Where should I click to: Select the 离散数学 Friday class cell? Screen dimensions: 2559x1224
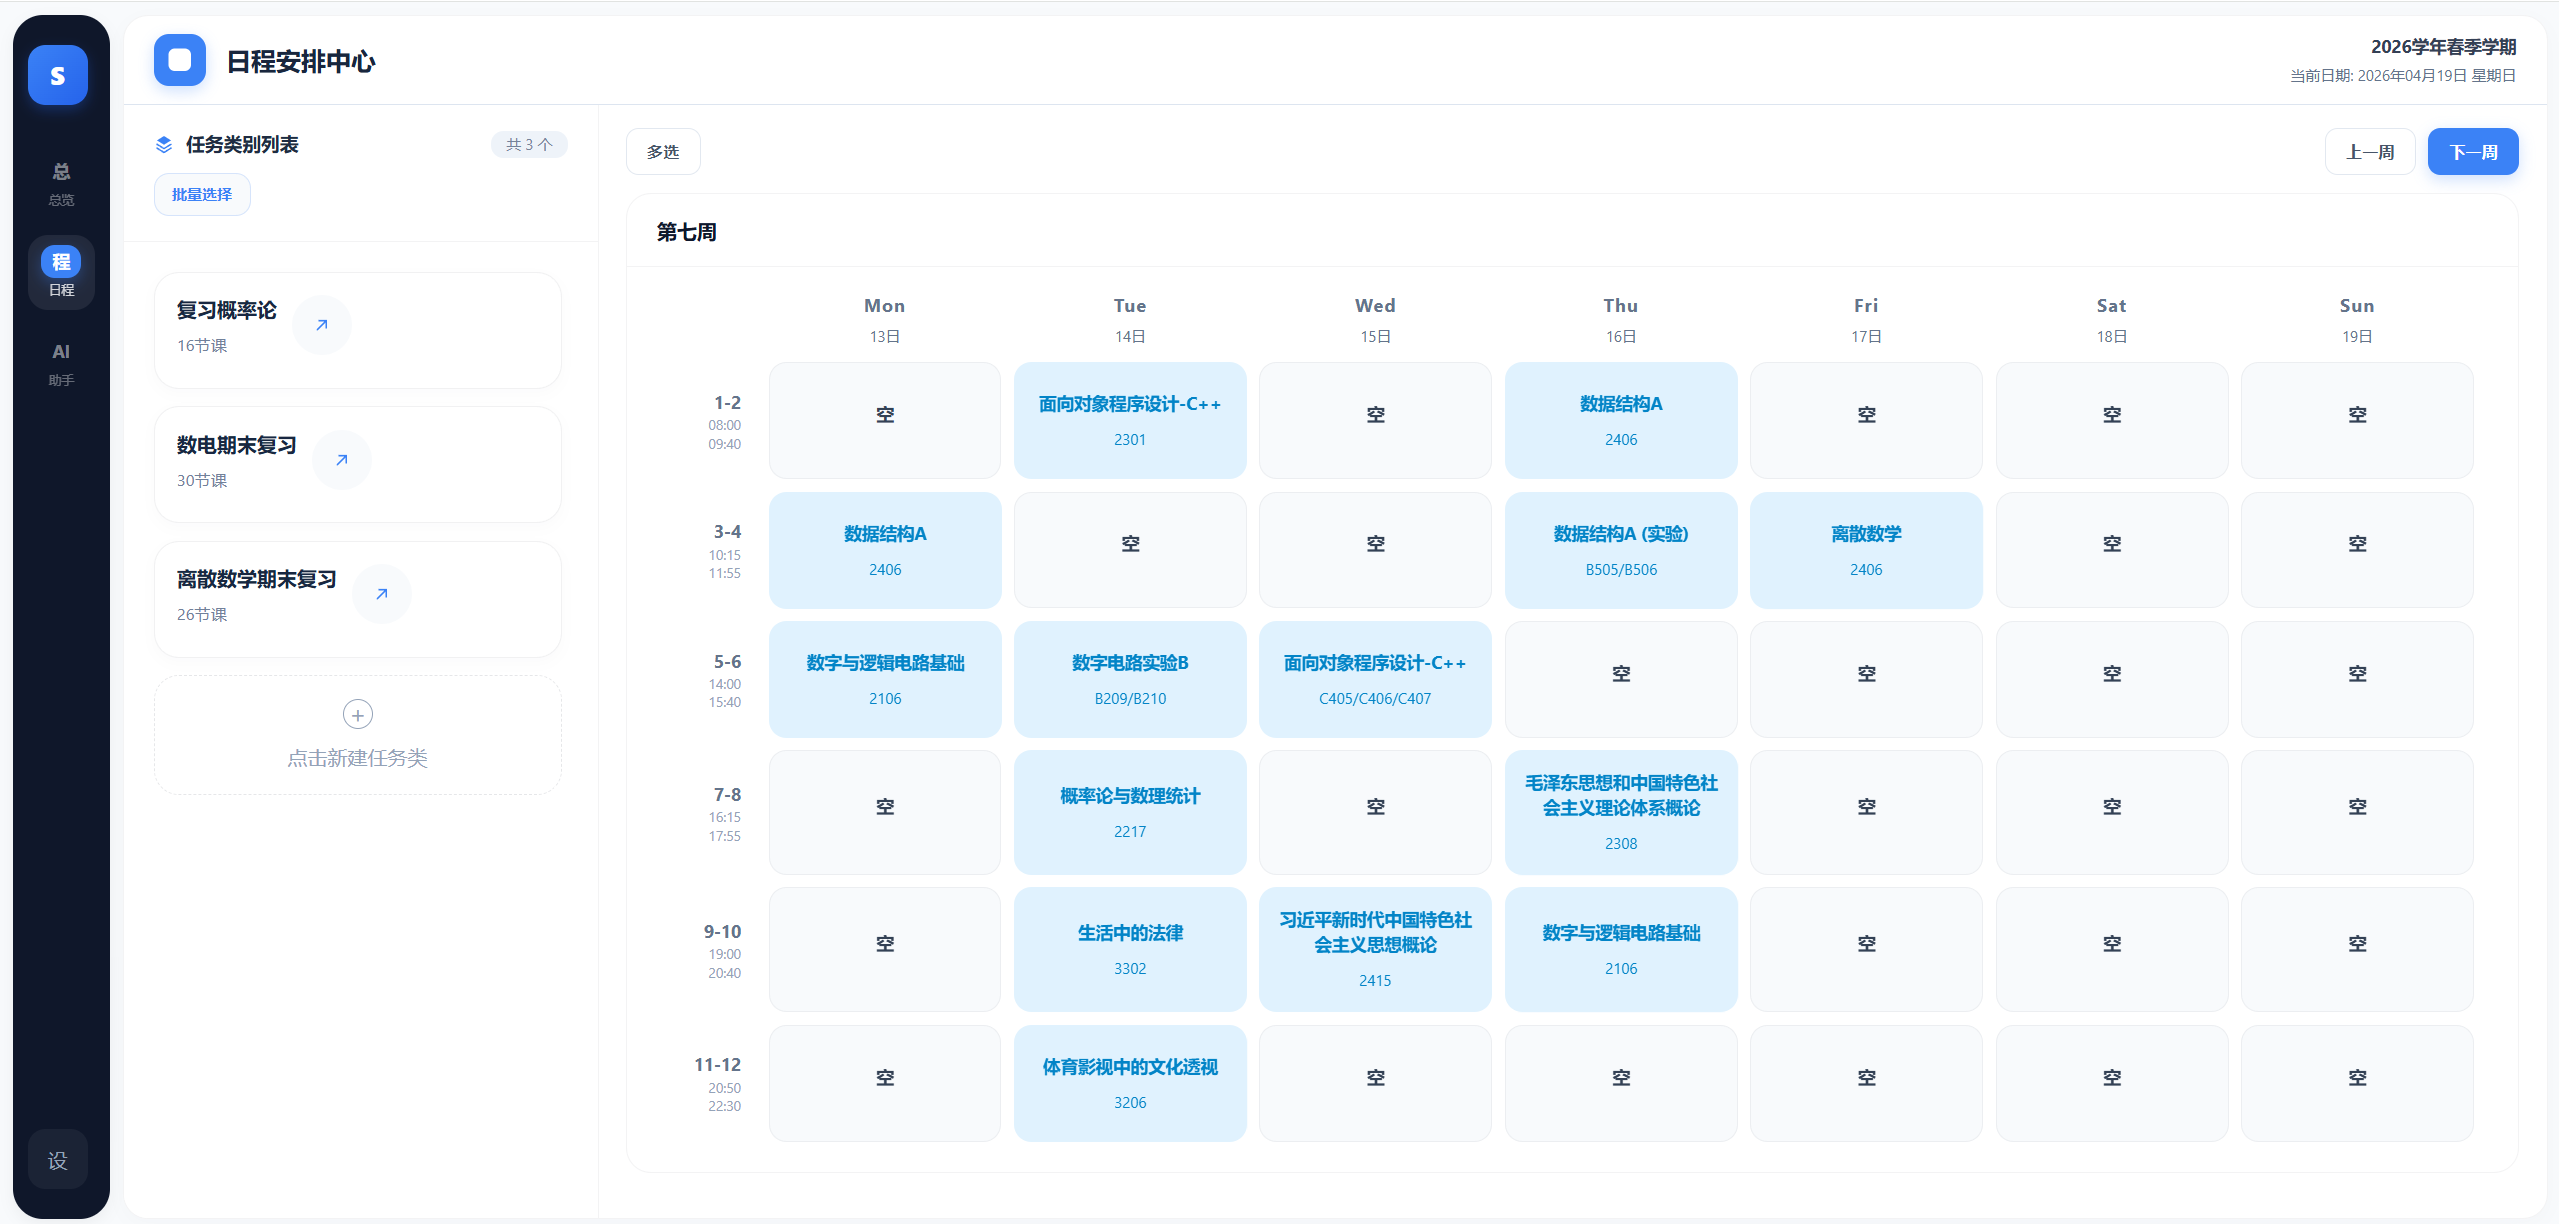(x=1866, y=550)
